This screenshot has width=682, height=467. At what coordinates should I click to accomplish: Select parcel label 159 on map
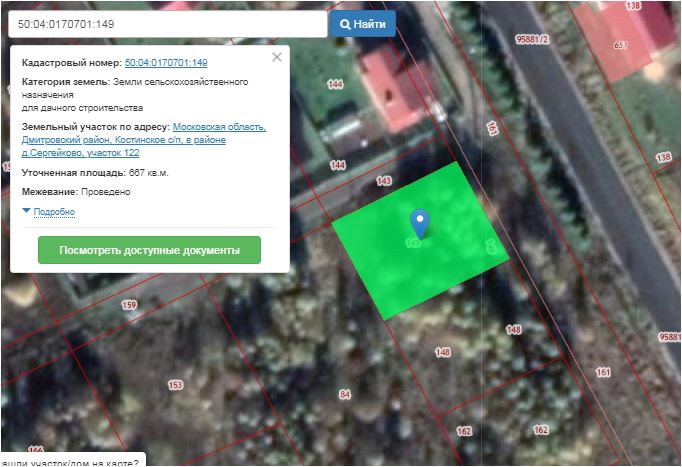(x=128, y=304)
